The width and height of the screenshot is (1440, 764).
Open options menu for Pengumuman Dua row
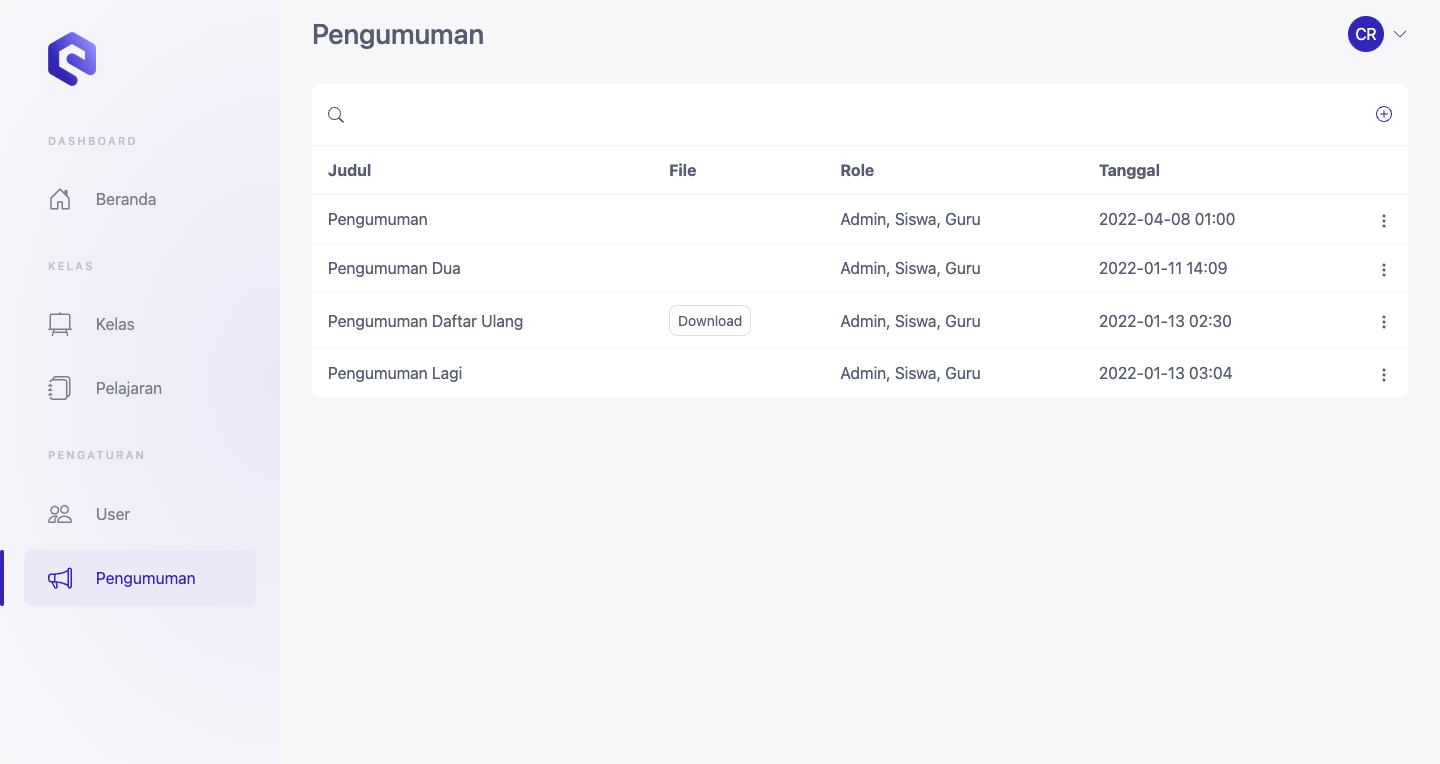coord(1384,270)
